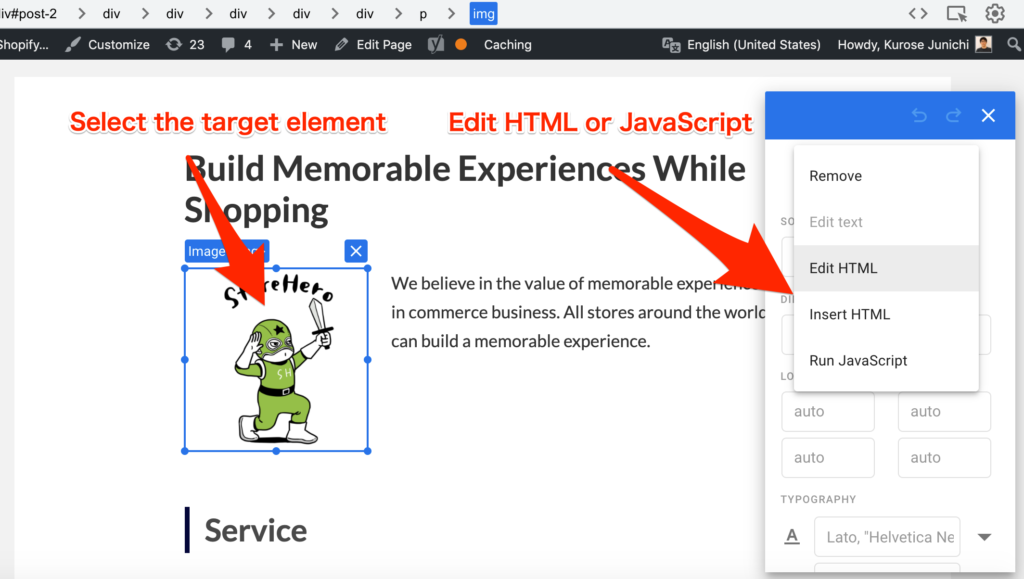Open the settings gear

995,14
